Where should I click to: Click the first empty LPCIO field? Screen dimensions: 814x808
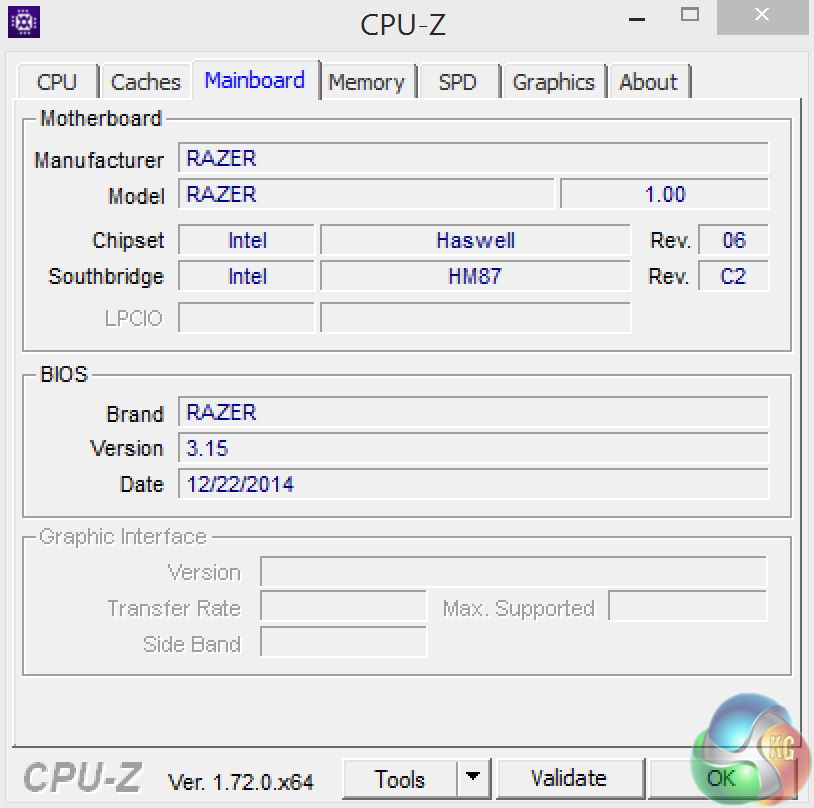(247, 318)
